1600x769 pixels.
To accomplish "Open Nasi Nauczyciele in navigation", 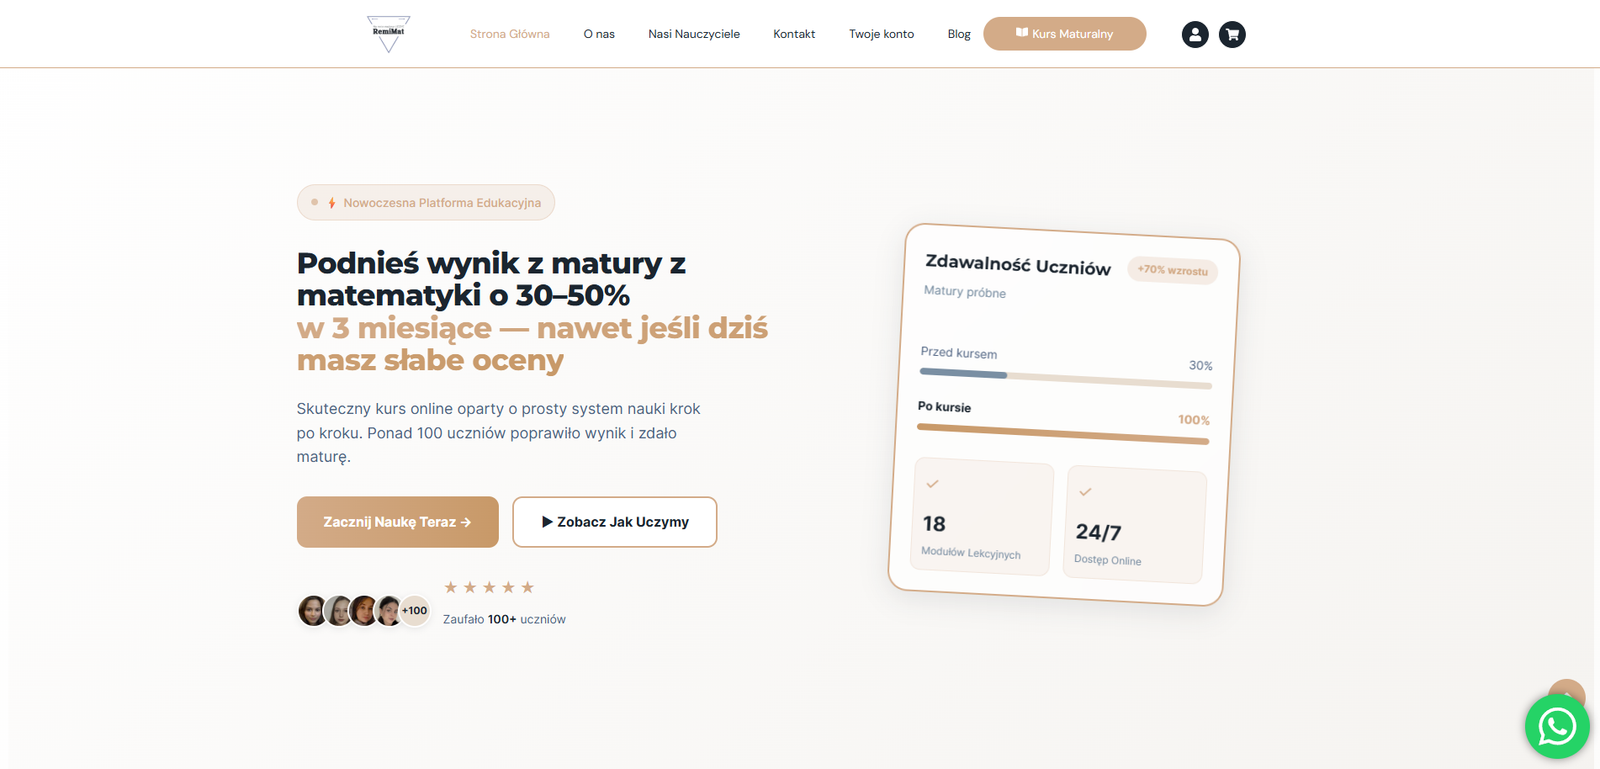I will coord(694,34).
